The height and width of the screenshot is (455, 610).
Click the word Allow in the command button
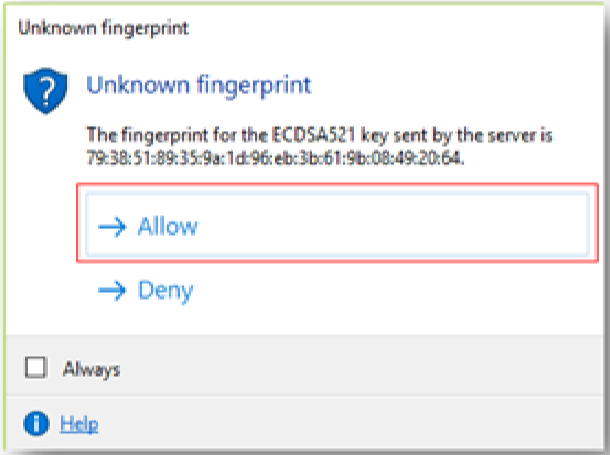[168, 226]
